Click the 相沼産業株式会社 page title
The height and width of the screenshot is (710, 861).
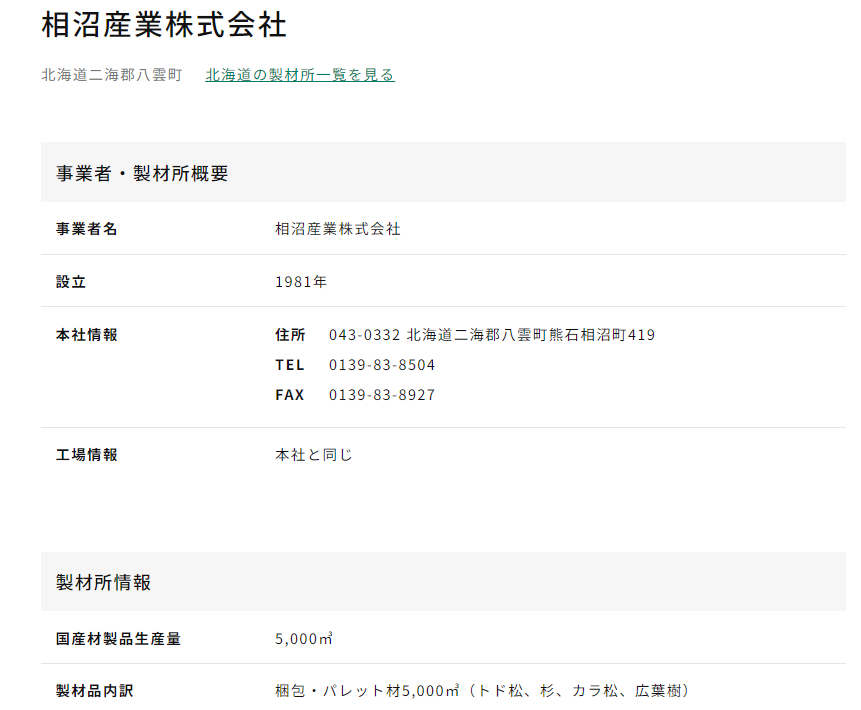(164, 25)
